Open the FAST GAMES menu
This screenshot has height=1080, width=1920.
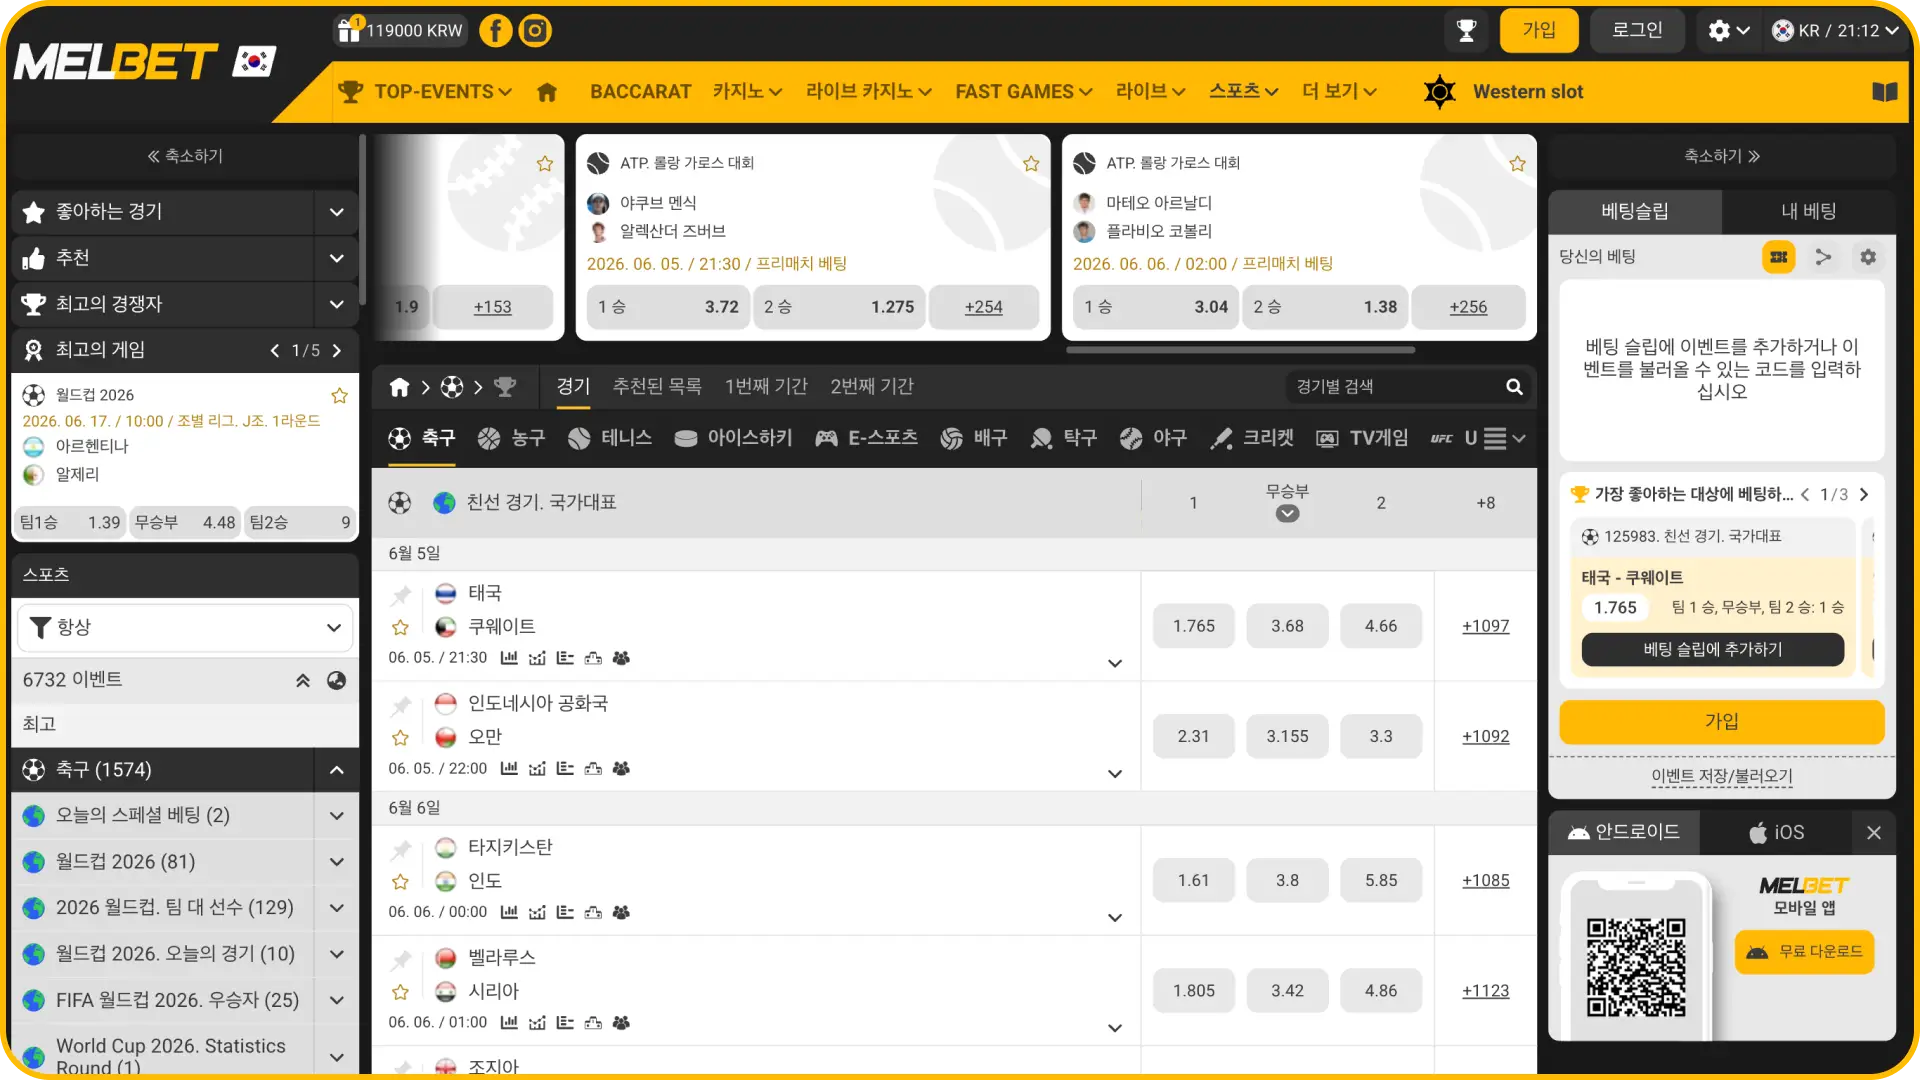tap(1024, 92)
